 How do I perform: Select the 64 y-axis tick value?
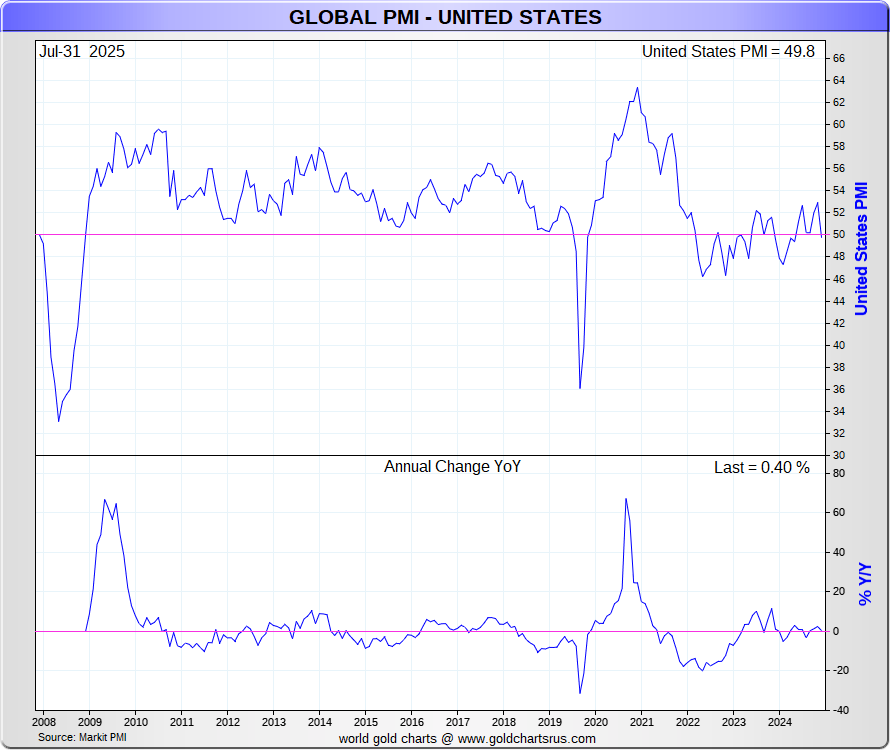pyautogui.click(x=838, y=81)
